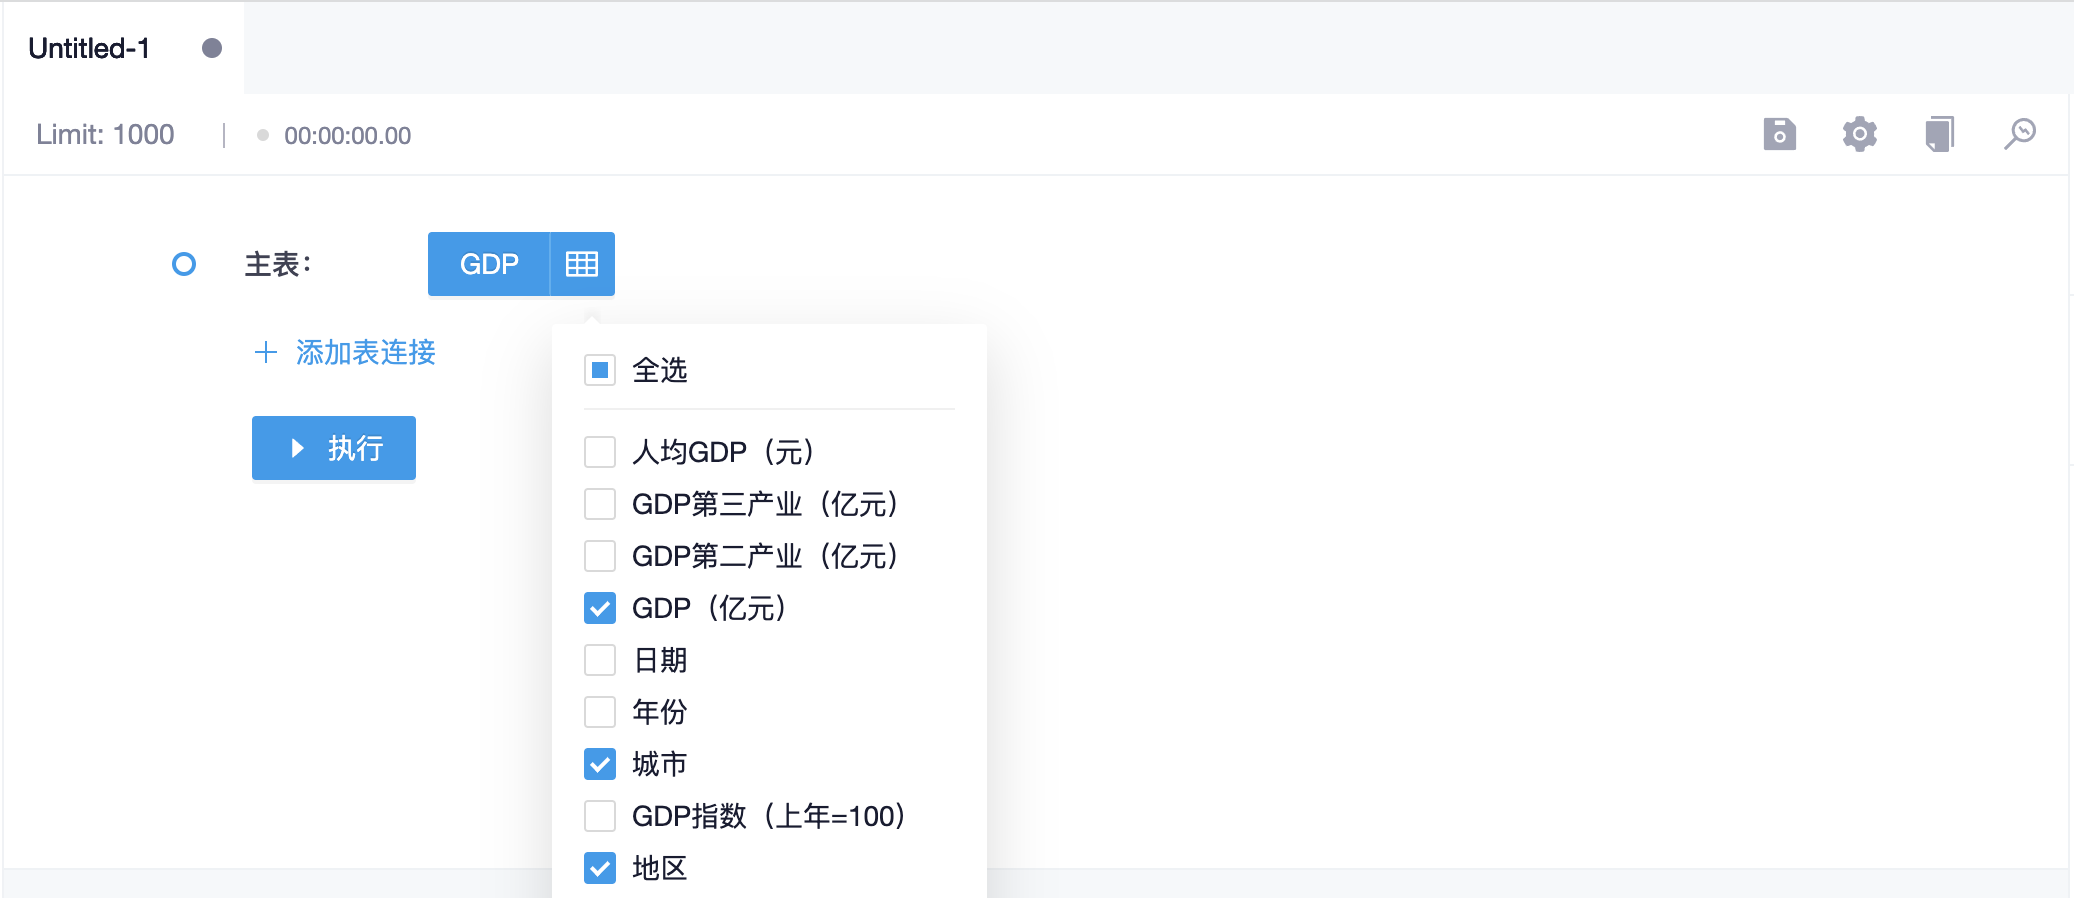Click the GDP main table button
This screenshot has height=898, width=2074.
click(489, 264)
